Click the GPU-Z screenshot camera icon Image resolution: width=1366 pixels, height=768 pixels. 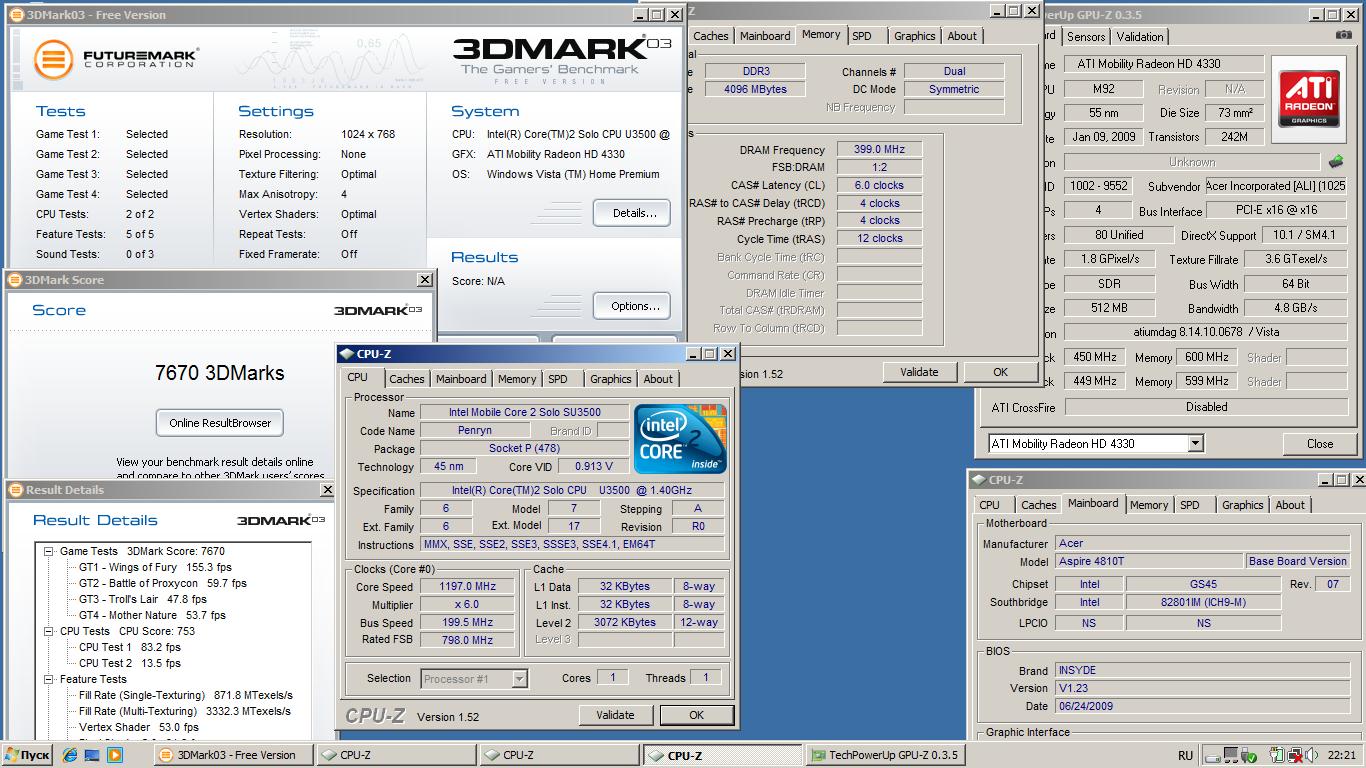click(x=1343, y=35)
